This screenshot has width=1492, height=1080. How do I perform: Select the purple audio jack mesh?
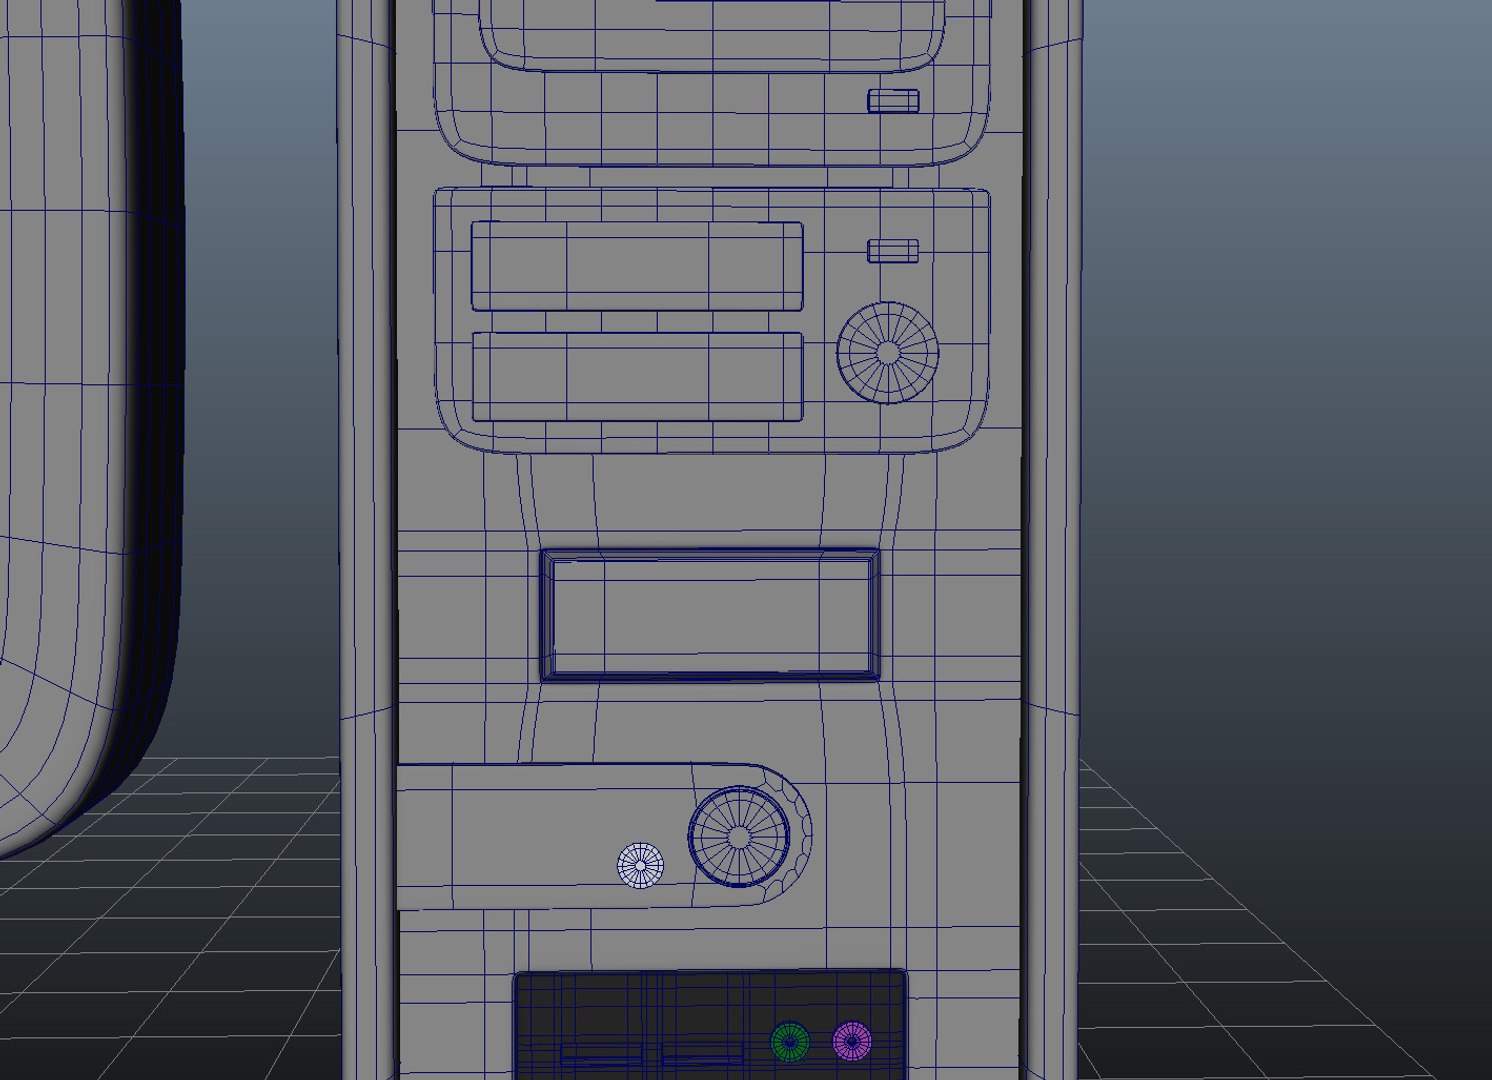pyautogui.click(x=851, y=1041)
